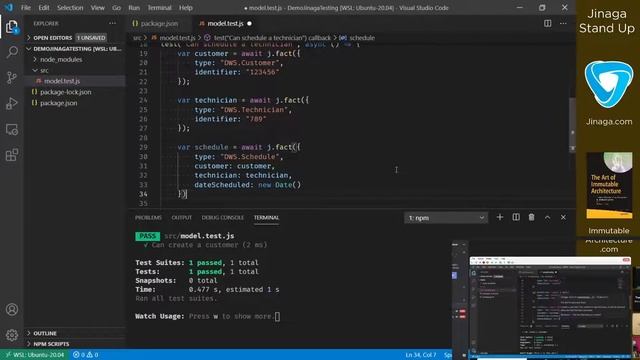Open package-lock.json in the file tree

pyautogui.click(x=65, y=92)
